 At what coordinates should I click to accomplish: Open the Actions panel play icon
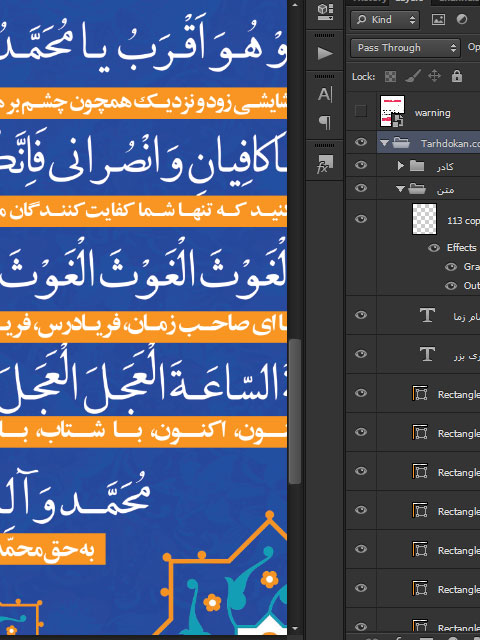coord(325,53)
